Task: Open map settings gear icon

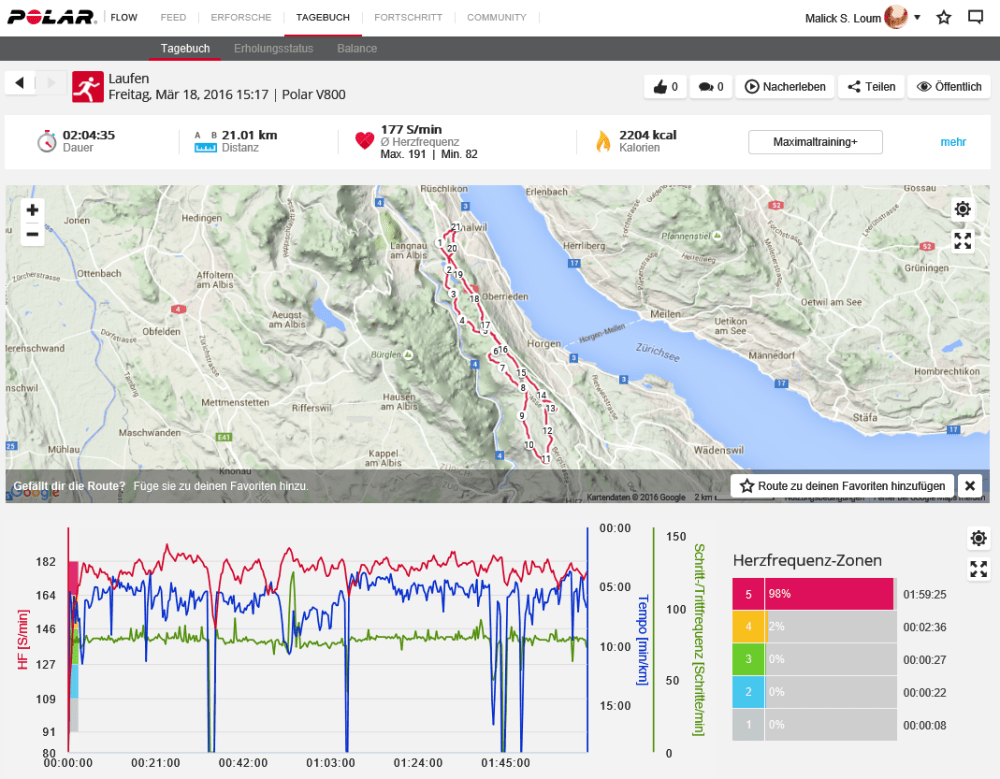Action: [962, 209]
